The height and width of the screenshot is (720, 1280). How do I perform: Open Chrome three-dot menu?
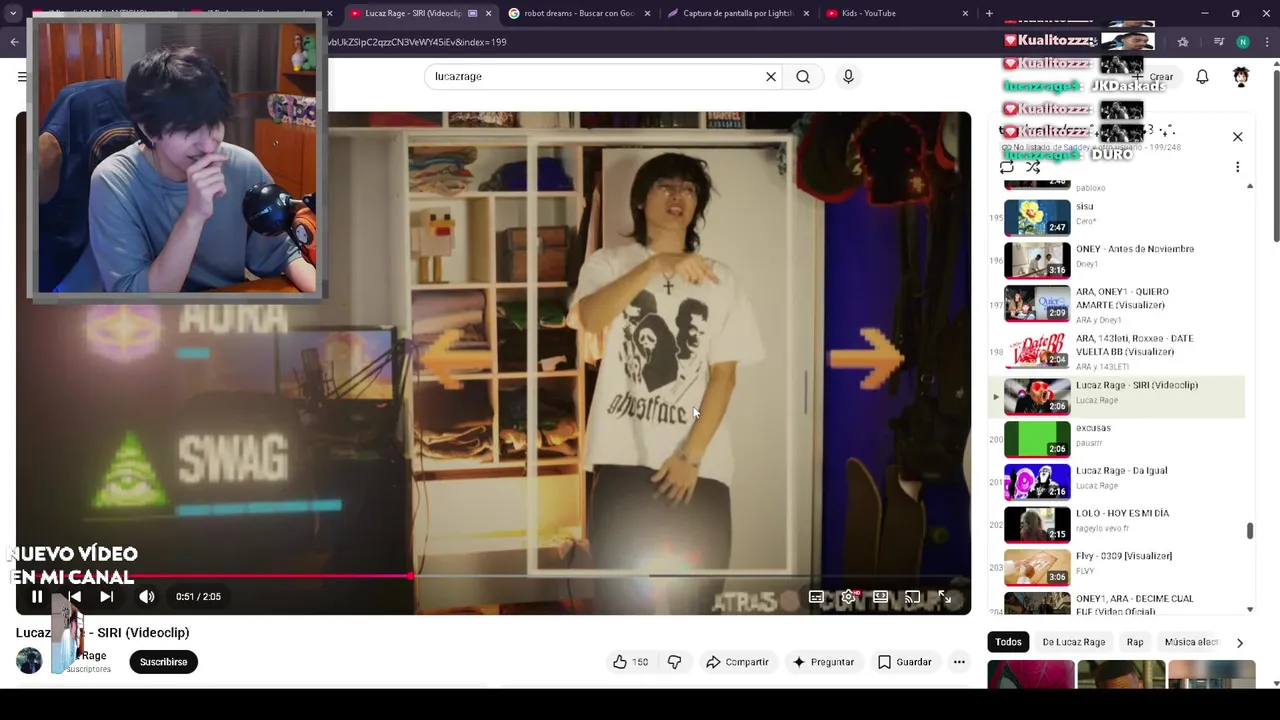pos(1266,42)
